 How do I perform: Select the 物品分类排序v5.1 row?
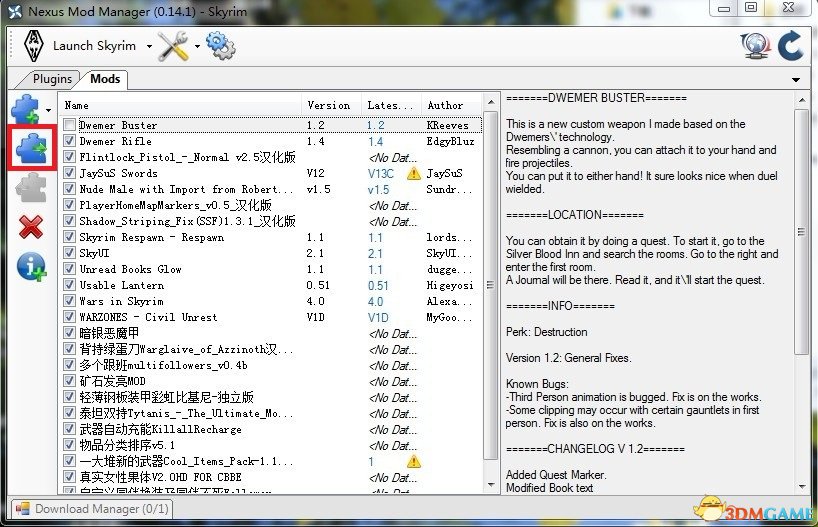(x=271, y=445)
